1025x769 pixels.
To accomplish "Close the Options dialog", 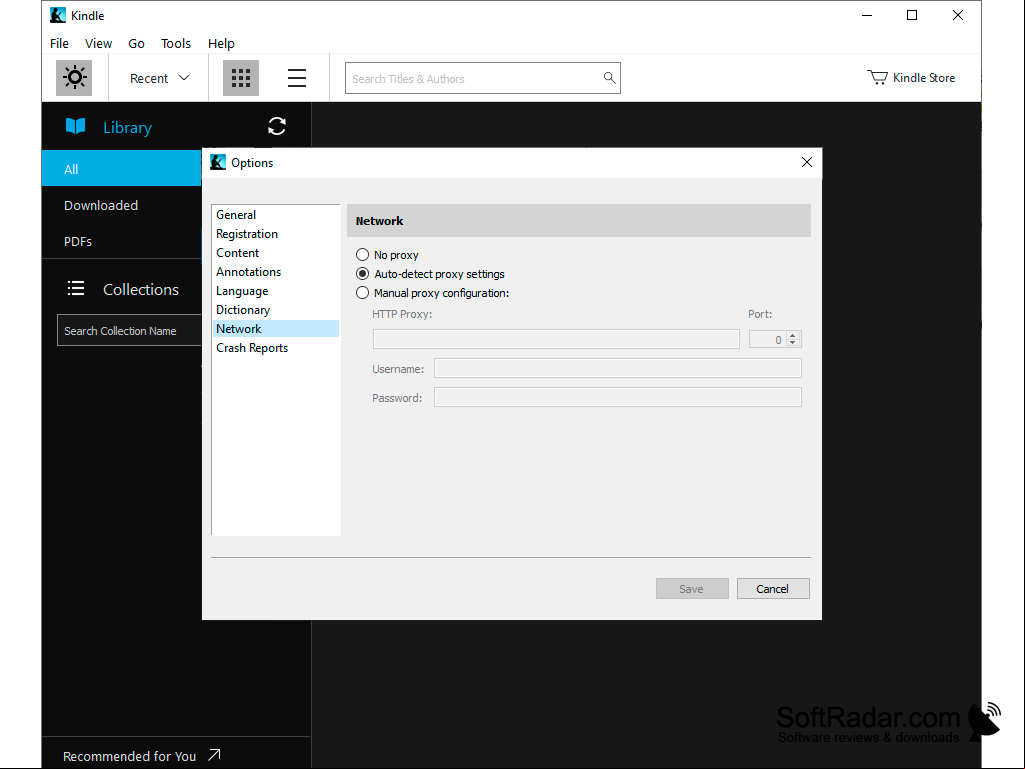I will pyautogui.click(x=807, y=162).
